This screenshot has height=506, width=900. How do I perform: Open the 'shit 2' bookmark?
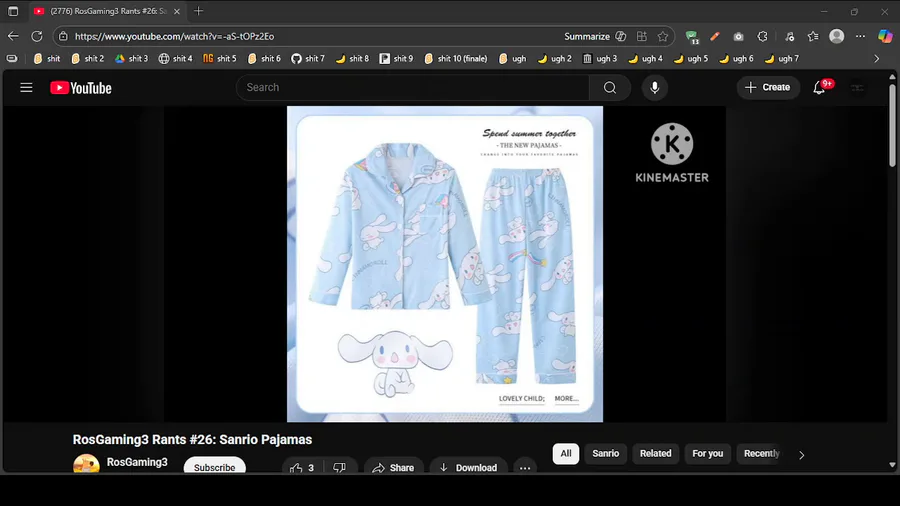[88, 59]
